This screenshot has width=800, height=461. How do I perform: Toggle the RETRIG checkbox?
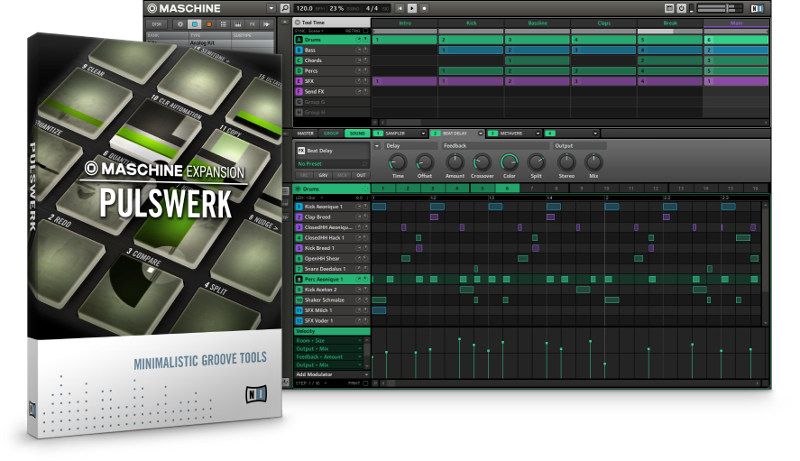[x=365, y=31]
